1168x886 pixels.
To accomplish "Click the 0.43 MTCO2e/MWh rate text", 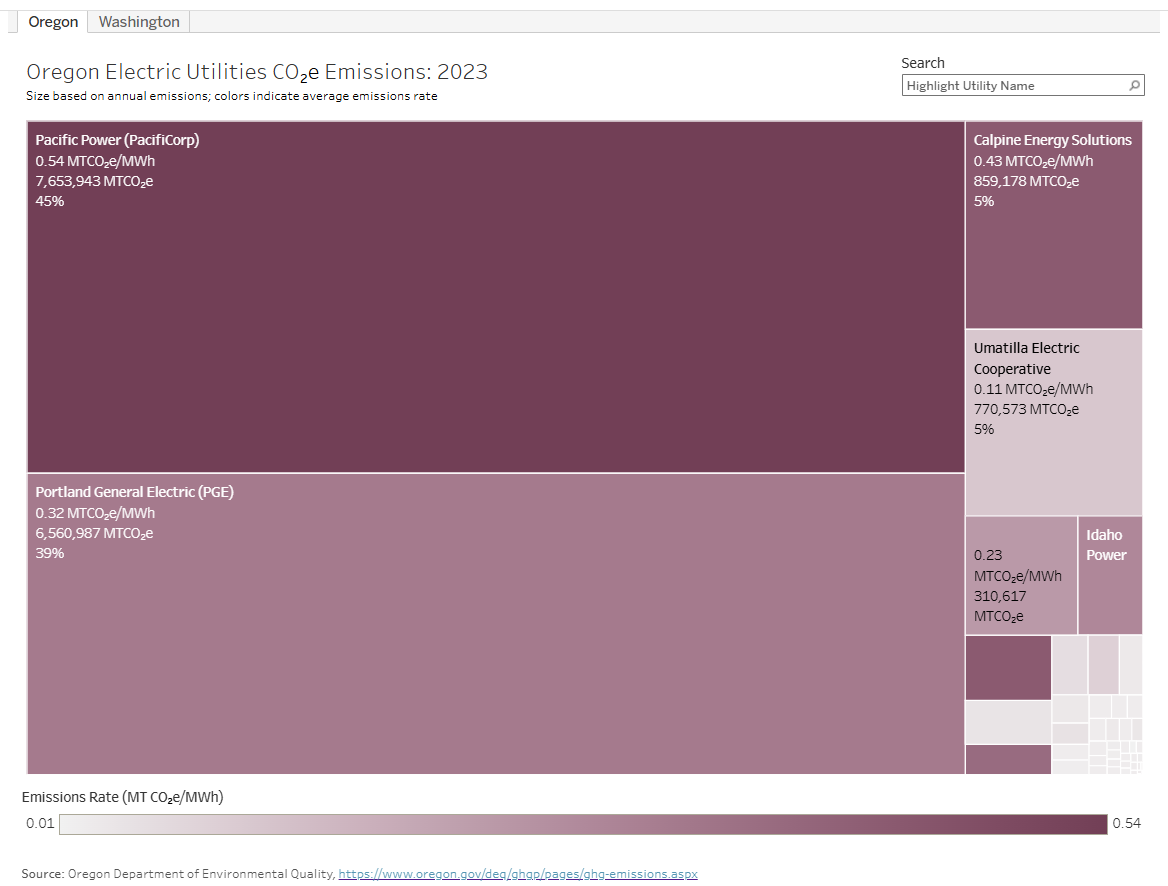I will [1033, 161].
